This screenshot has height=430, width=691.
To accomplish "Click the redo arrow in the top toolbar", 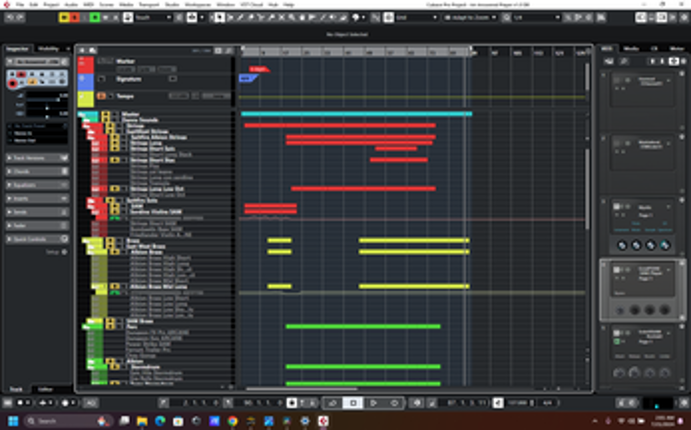I will coord(20,18).
